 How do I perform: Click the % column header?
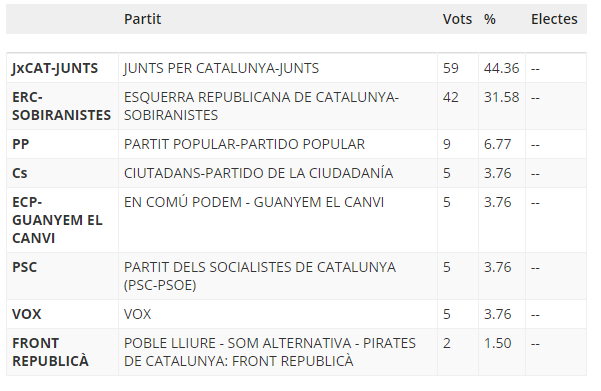[489, 19]
